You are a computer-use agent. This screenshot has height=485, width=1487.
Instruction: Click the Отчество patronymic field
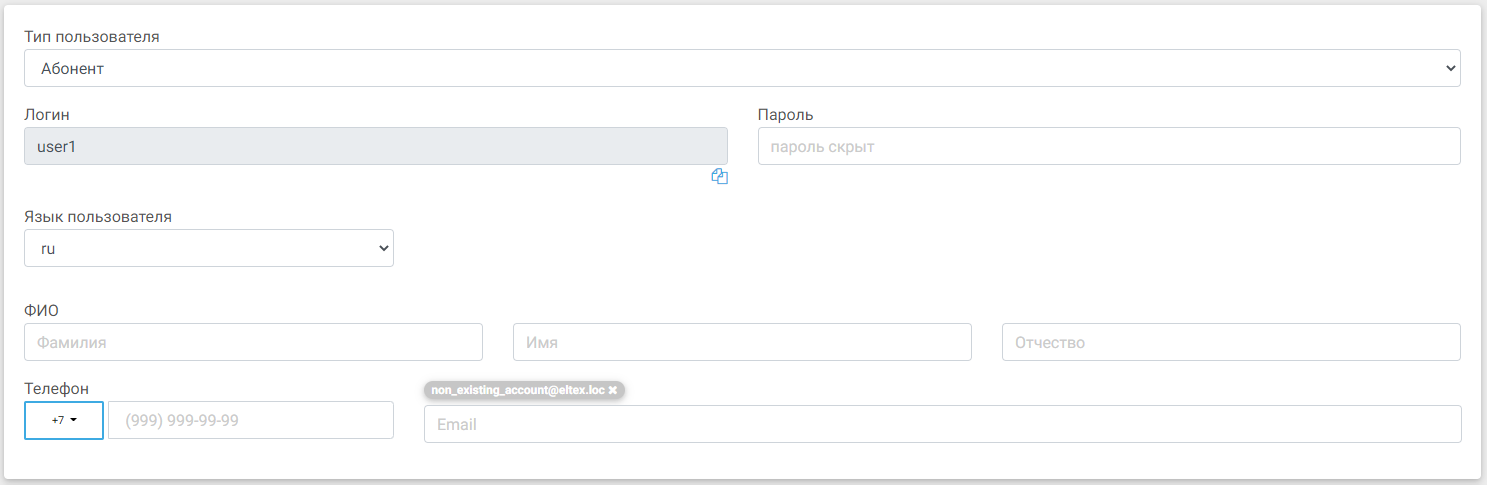[x=1230, y=342]
